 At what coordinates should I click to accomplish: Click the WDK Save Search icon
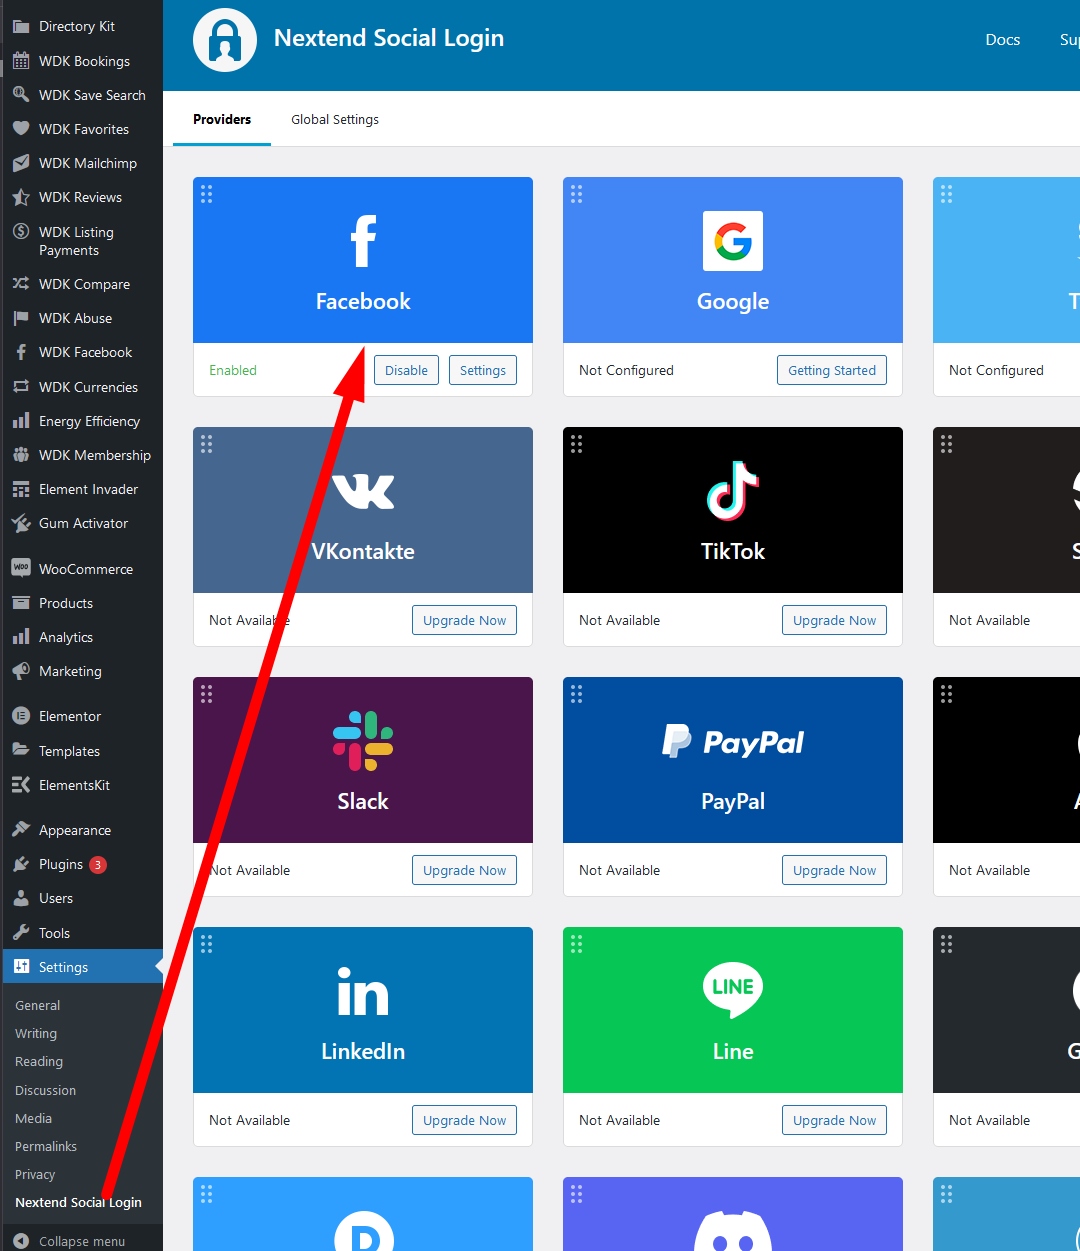point(21,95)
